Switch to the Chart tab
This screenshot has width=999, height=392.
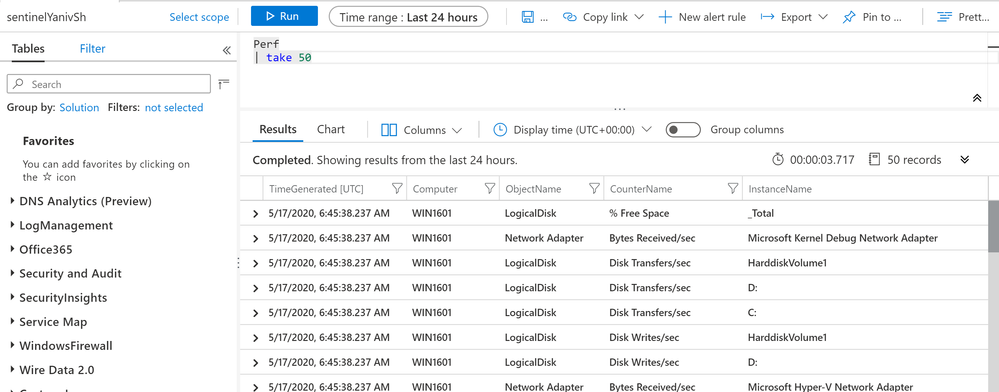pyautogui.click(x=331, y=129)
